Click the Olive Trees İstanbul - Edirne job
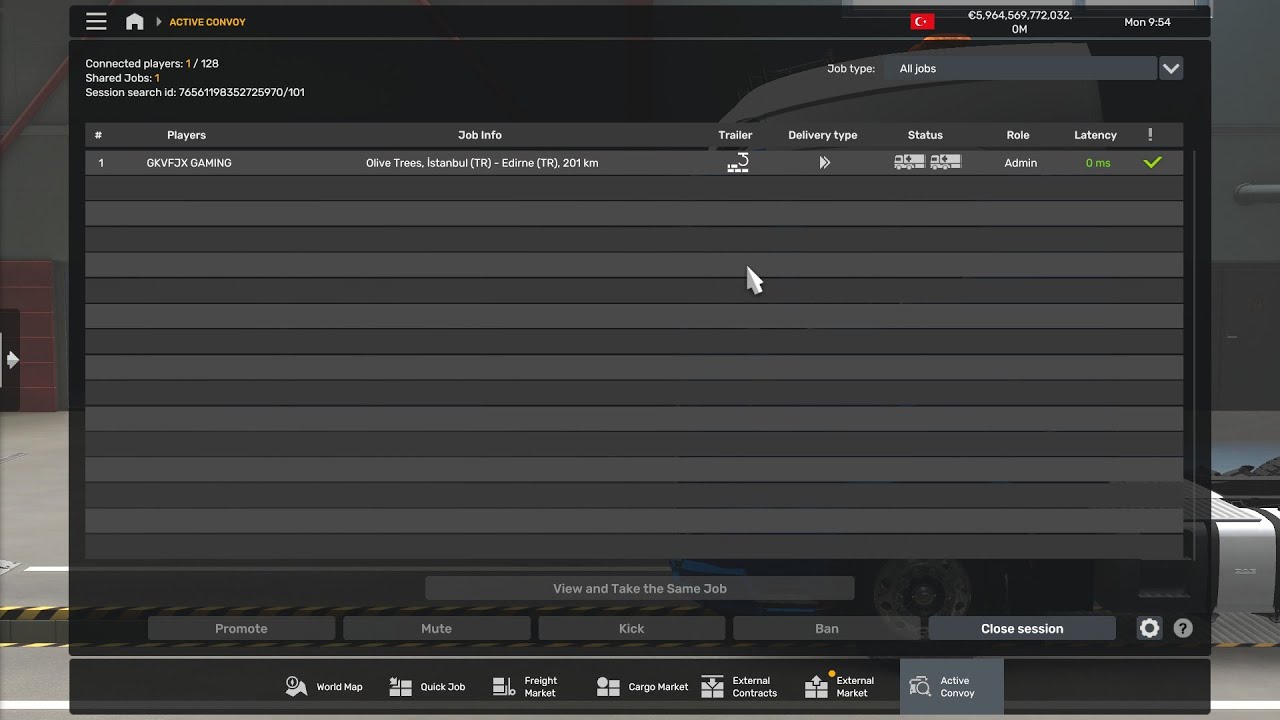The height and width of the screenshot is (720, 1280). click(x=482, y=163)
